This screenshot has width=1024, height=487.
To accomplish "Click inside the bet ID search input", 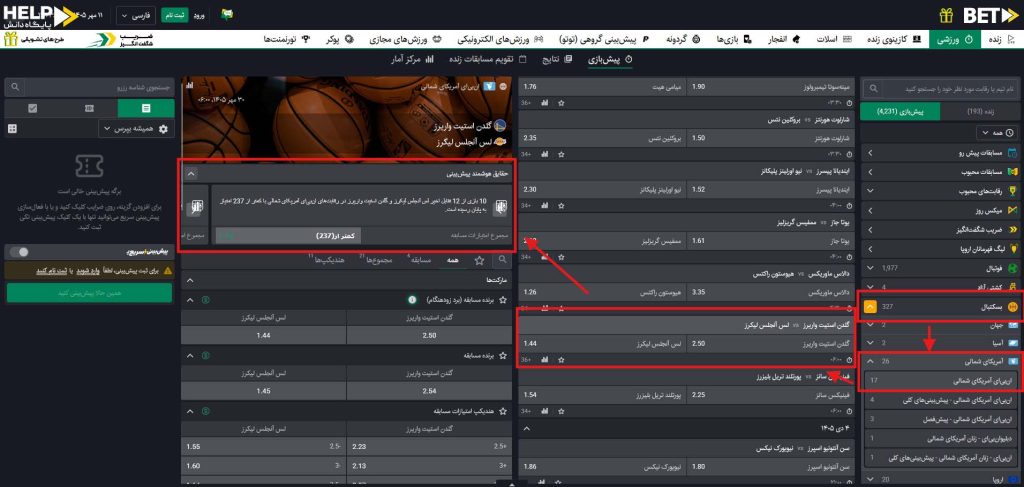I will click(99, 87).
